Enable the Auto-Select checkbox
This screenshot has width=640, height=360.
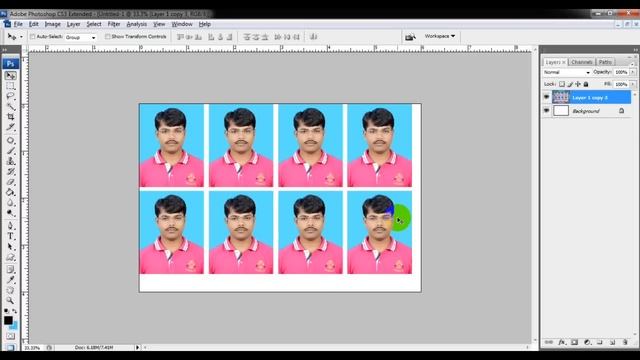(33, 37)
